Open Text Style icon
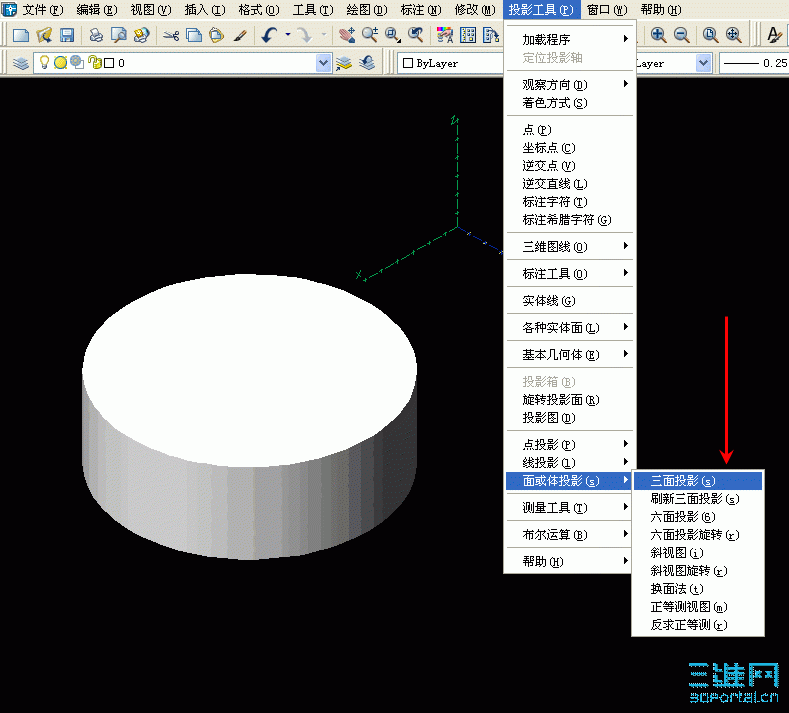 click(x=774, y=35)
